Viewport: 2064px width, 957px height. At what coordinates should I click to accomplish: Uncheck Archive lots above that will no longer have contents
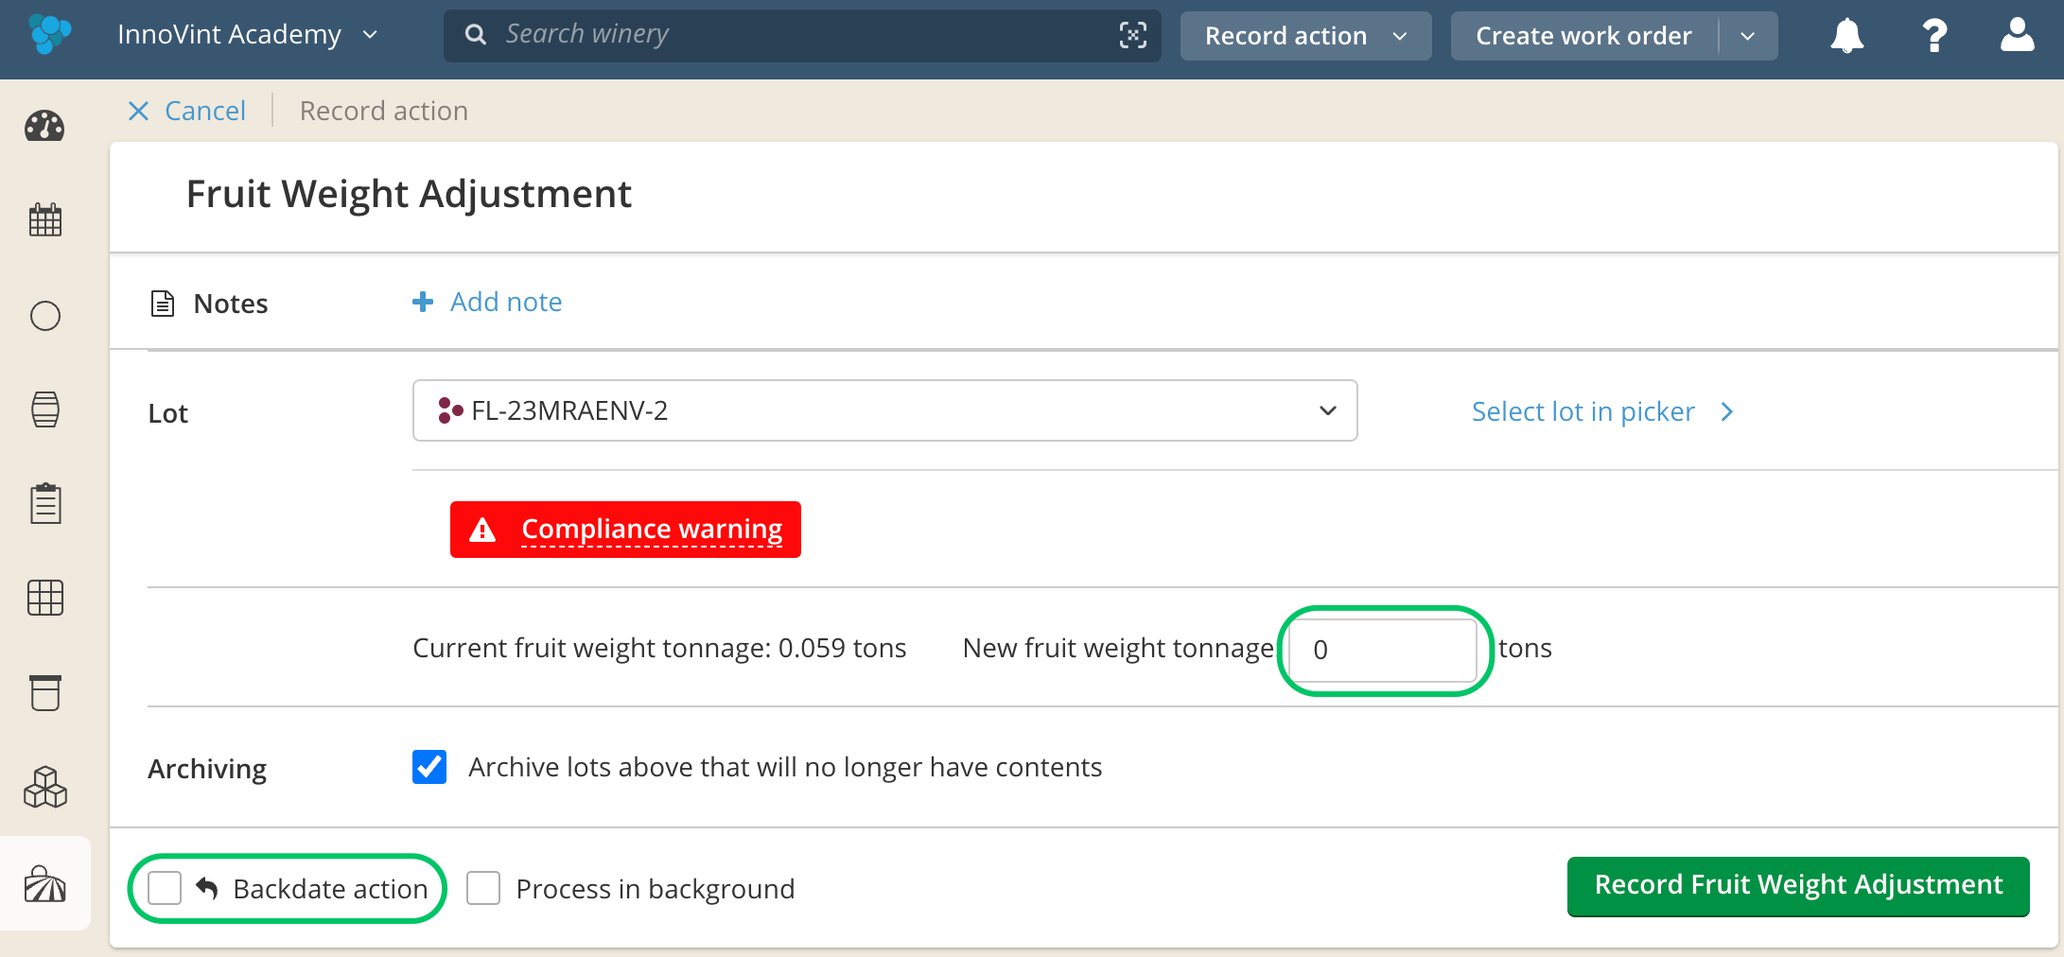tap(429, 767)
